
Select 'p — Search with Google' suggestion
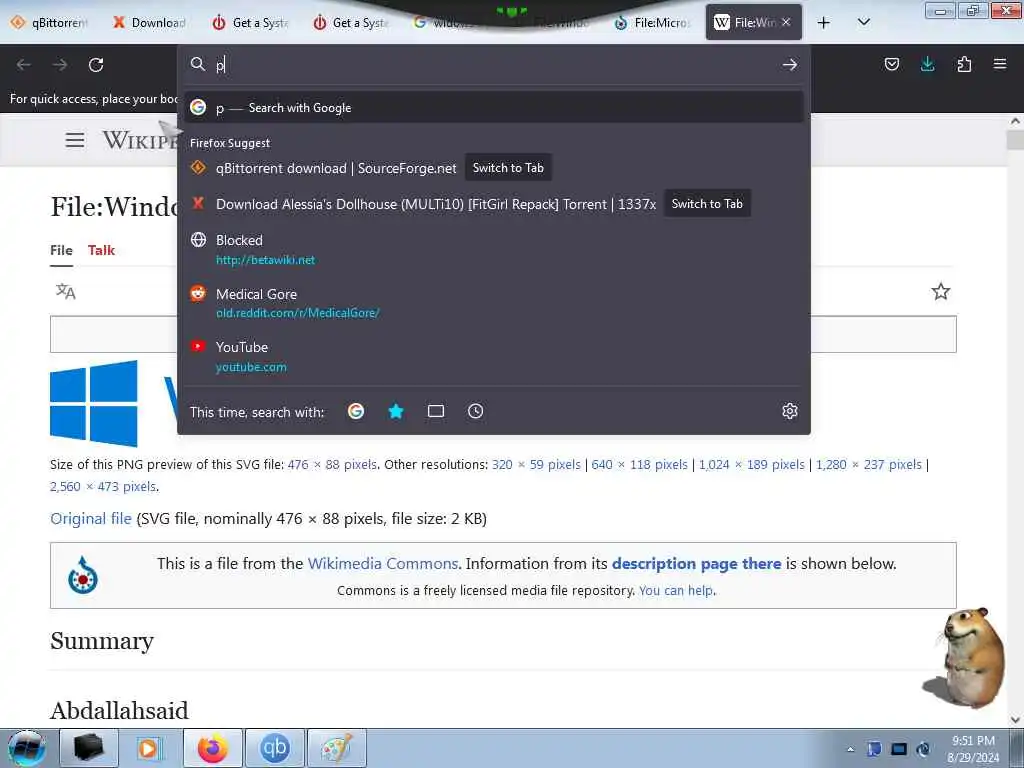[x=494, y=108]
